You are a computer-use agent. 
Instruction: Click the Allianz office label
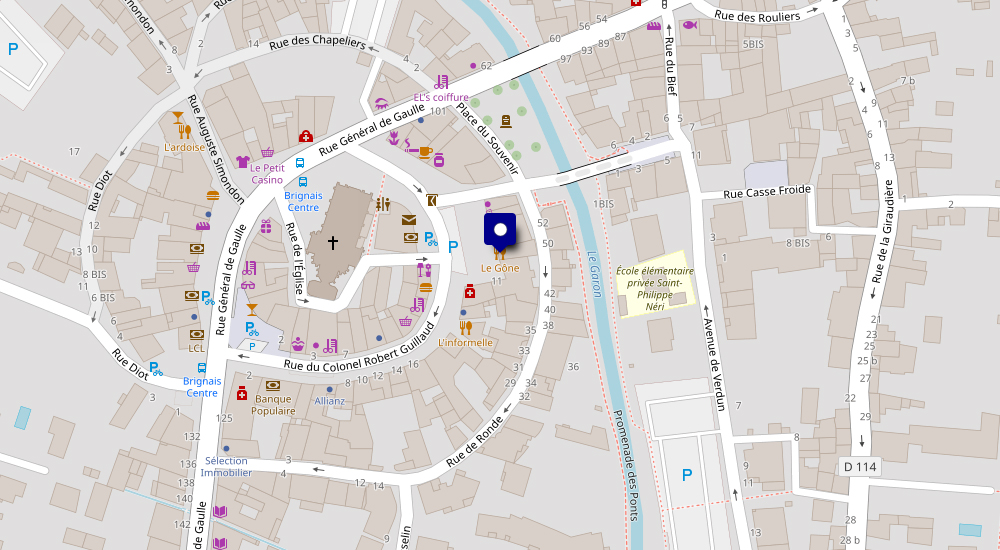coord(329,401)
